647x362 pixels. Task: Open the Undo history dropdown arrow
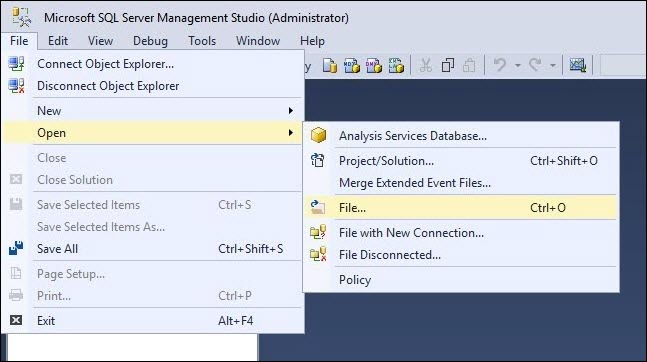coord(517,65)
